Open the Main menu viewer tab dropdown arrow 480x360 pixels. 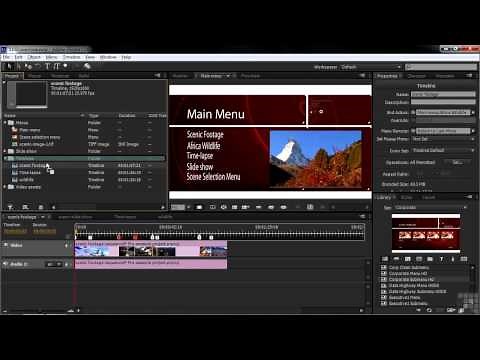(228, 76)
